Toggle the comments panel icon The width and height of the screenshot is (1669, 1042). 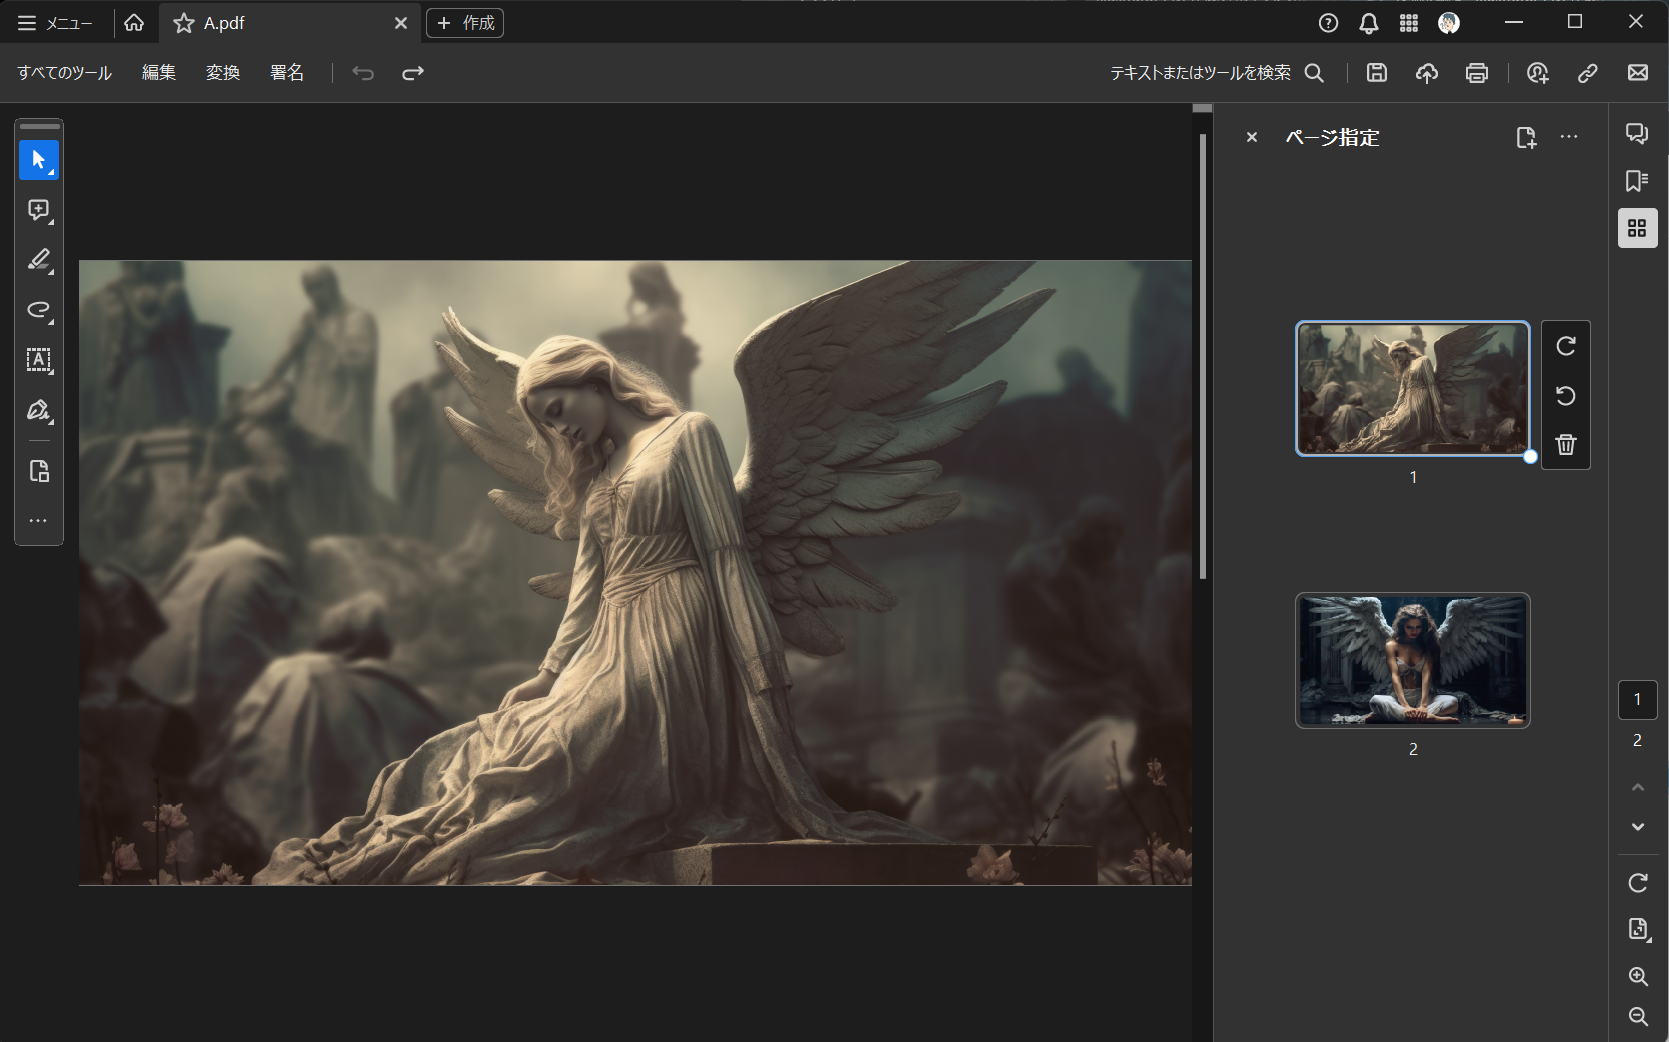(1637, 133)
